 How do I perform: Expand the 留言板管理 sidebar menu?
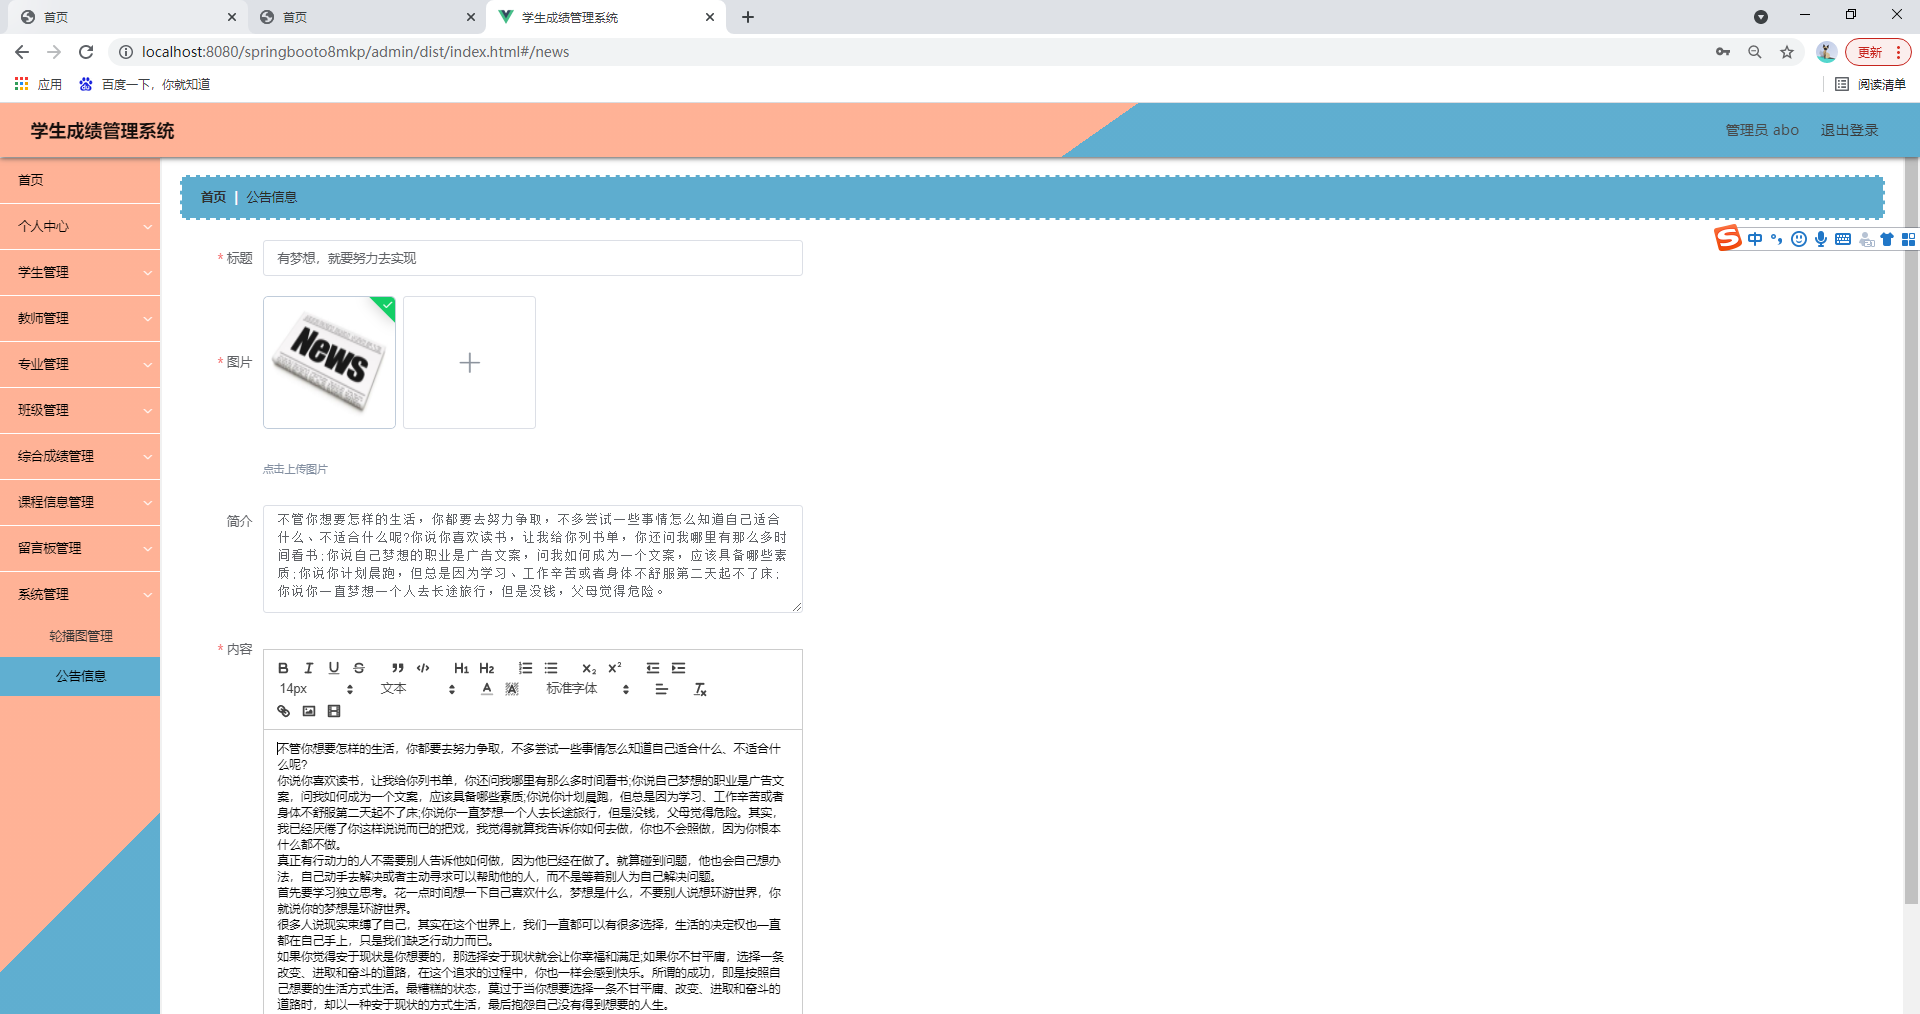[x=80, y=548]
